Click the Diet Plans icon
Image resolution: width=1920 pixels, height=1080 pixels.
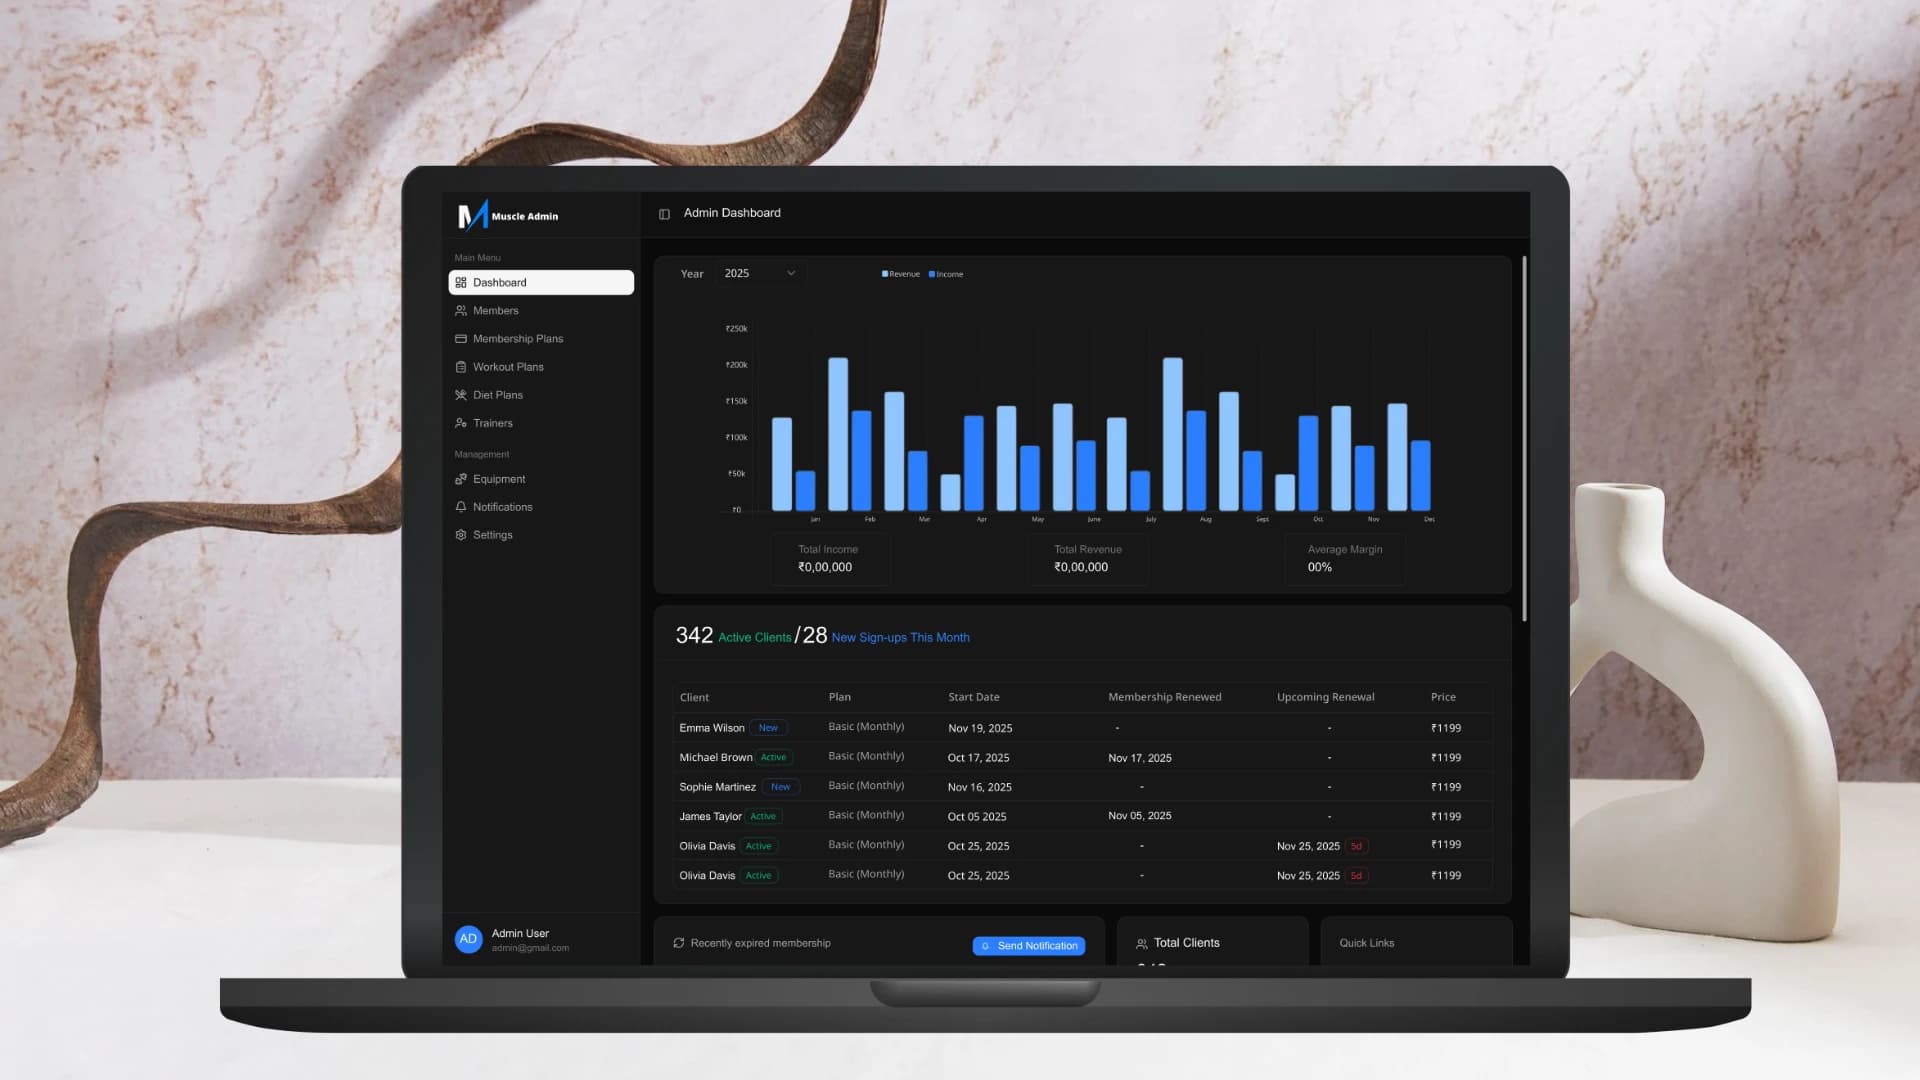click(x=461, y=395)
